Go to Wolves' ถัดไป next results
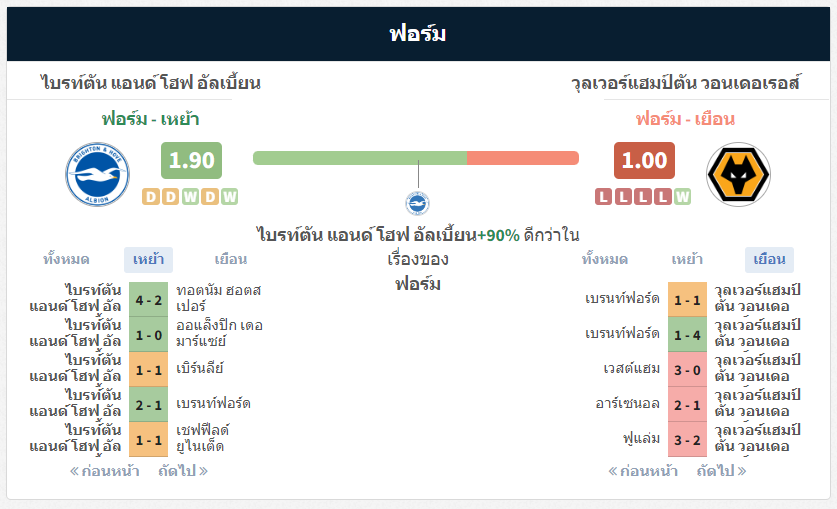837x509 pixels. pos(722,471)
